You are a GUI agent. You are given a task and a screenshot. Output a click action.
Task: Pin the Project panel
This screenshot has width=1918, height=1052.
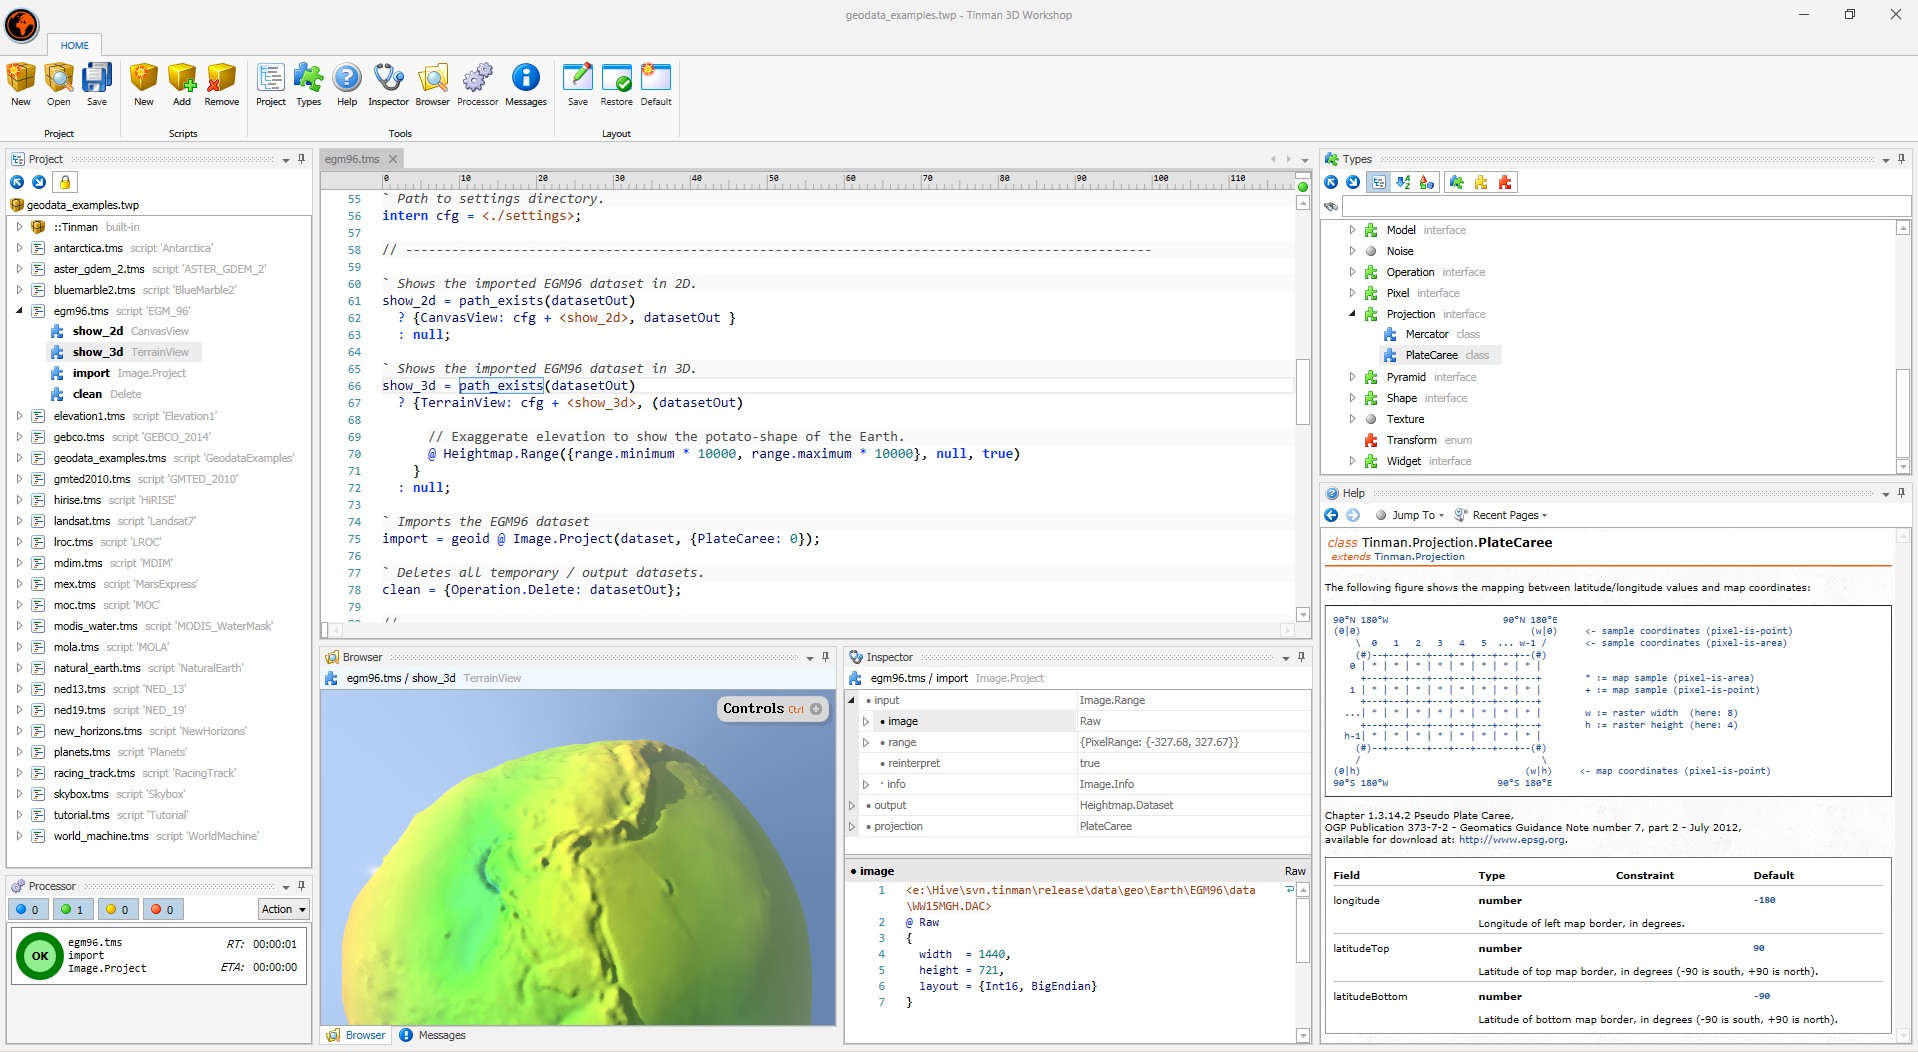pyautogui.click(x=301, y=159)
